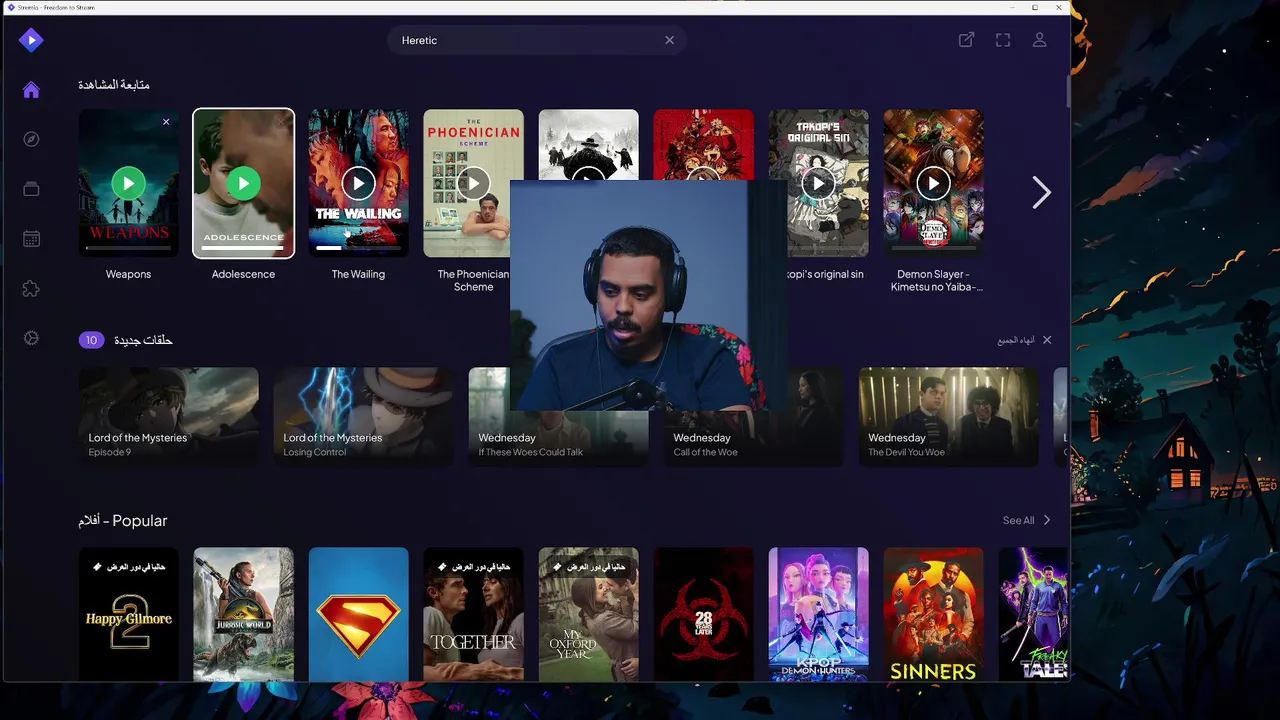Maximize the Stremio window
Viewport: 1280px width, 720px height.
coord(1035,7)
